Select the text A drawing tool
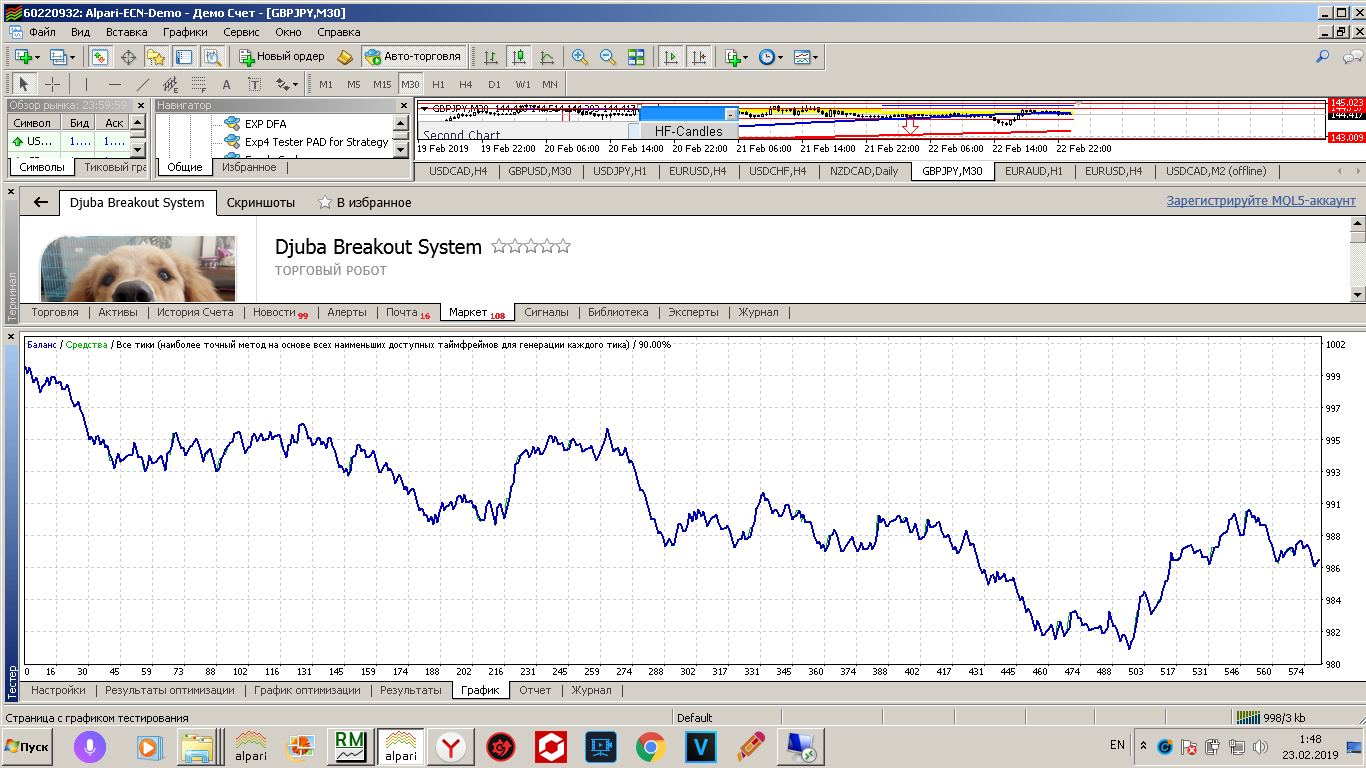Image resolution: width=1366 pixels, height=768 pixels. click(x=226, y=84)
